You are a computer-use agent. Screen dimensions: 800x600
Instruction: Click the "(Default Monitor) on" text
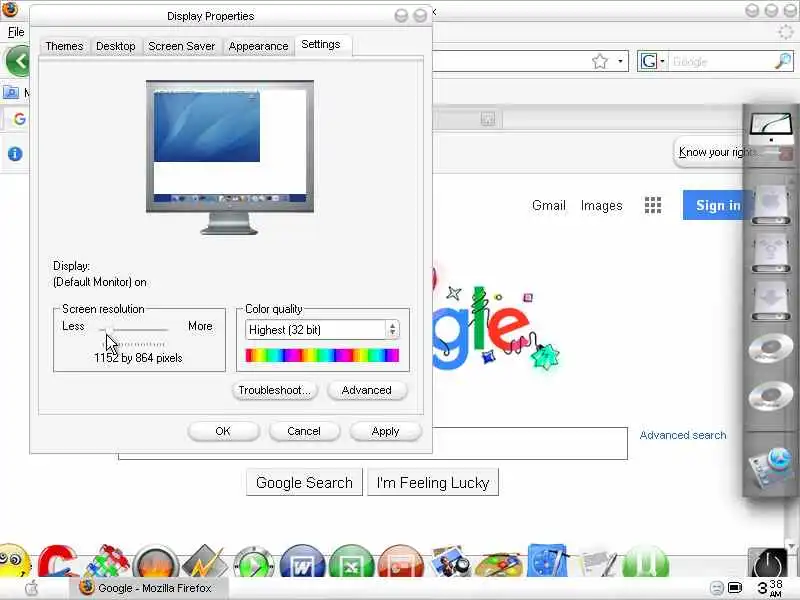tap(100, 282)
